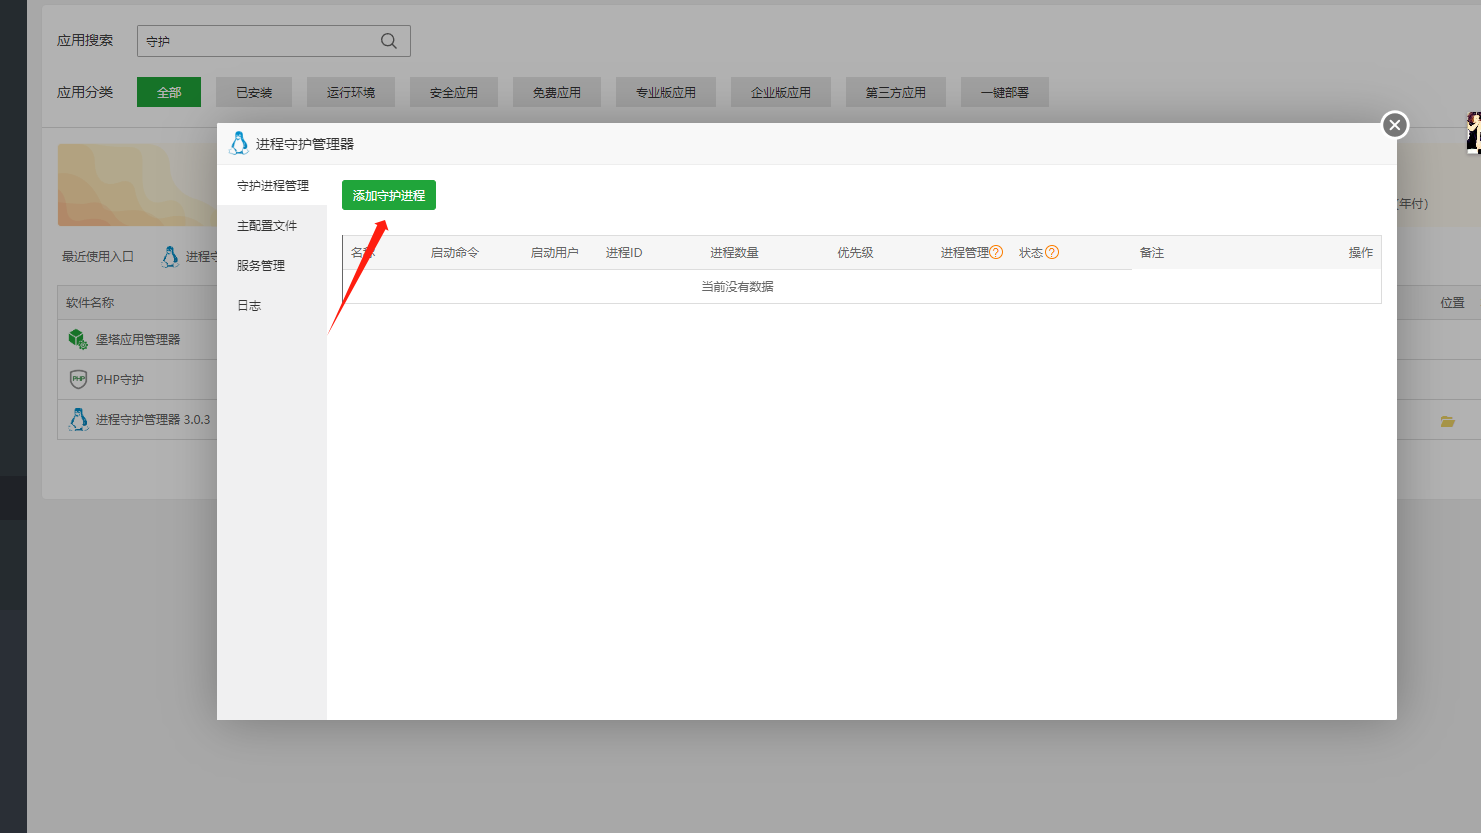This screenshot has height=833, width=1481.
Task: Select the 安全应用 category filter
Action: point(454,92)
